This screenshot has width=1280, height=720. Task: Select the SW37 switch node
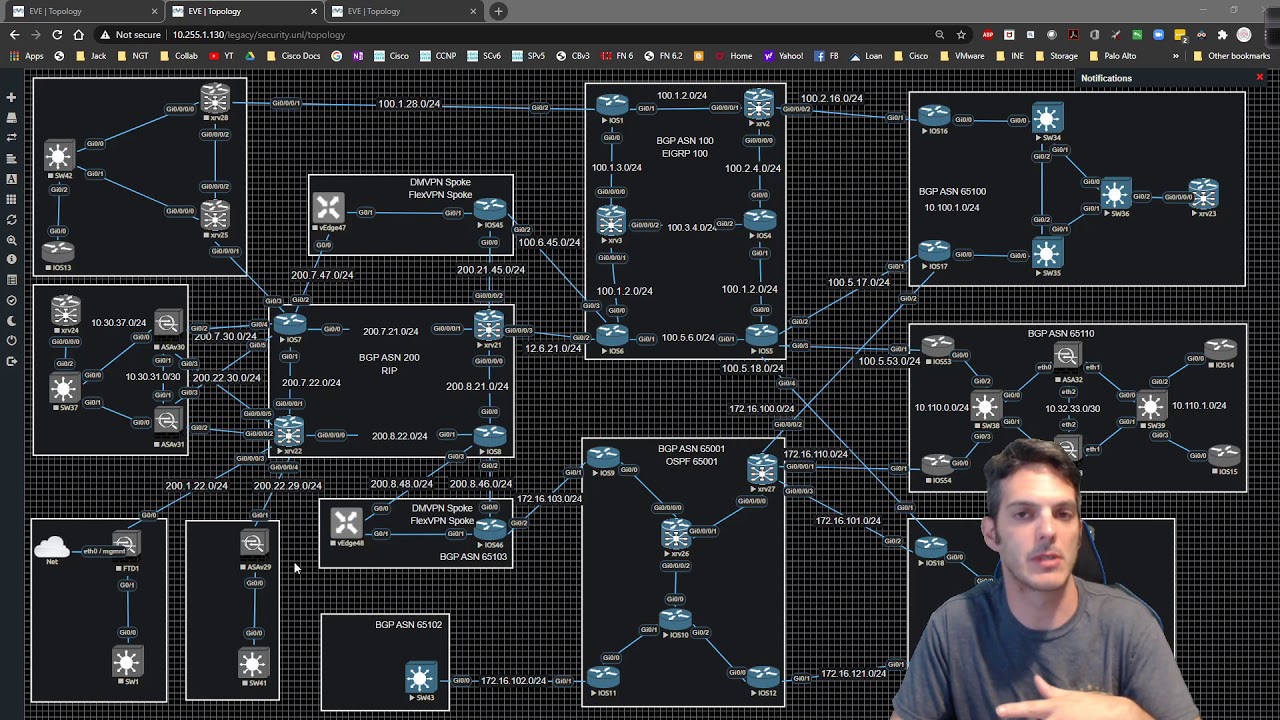[65, 387]
